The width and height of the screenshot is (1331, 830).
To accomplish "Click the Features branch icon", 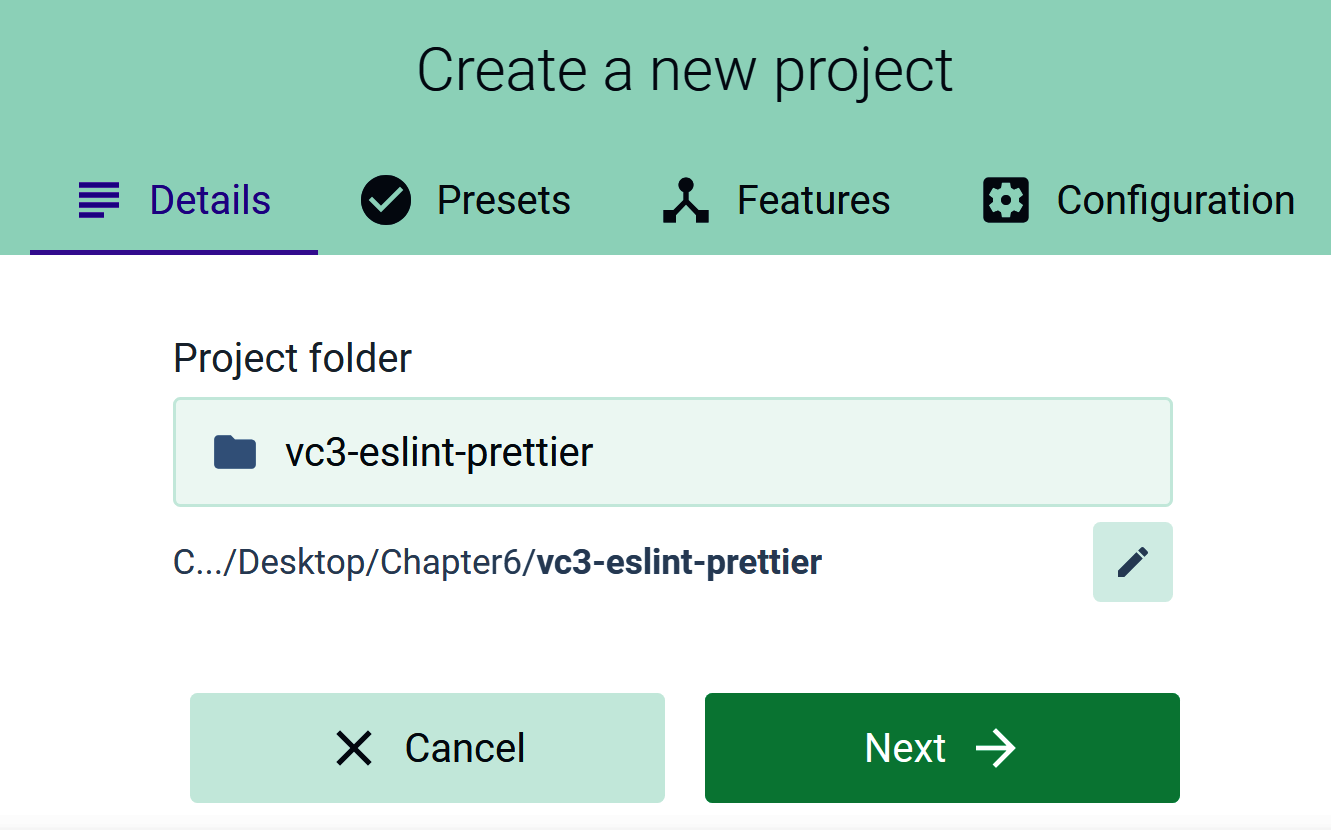I will click(x=685, y=200).
